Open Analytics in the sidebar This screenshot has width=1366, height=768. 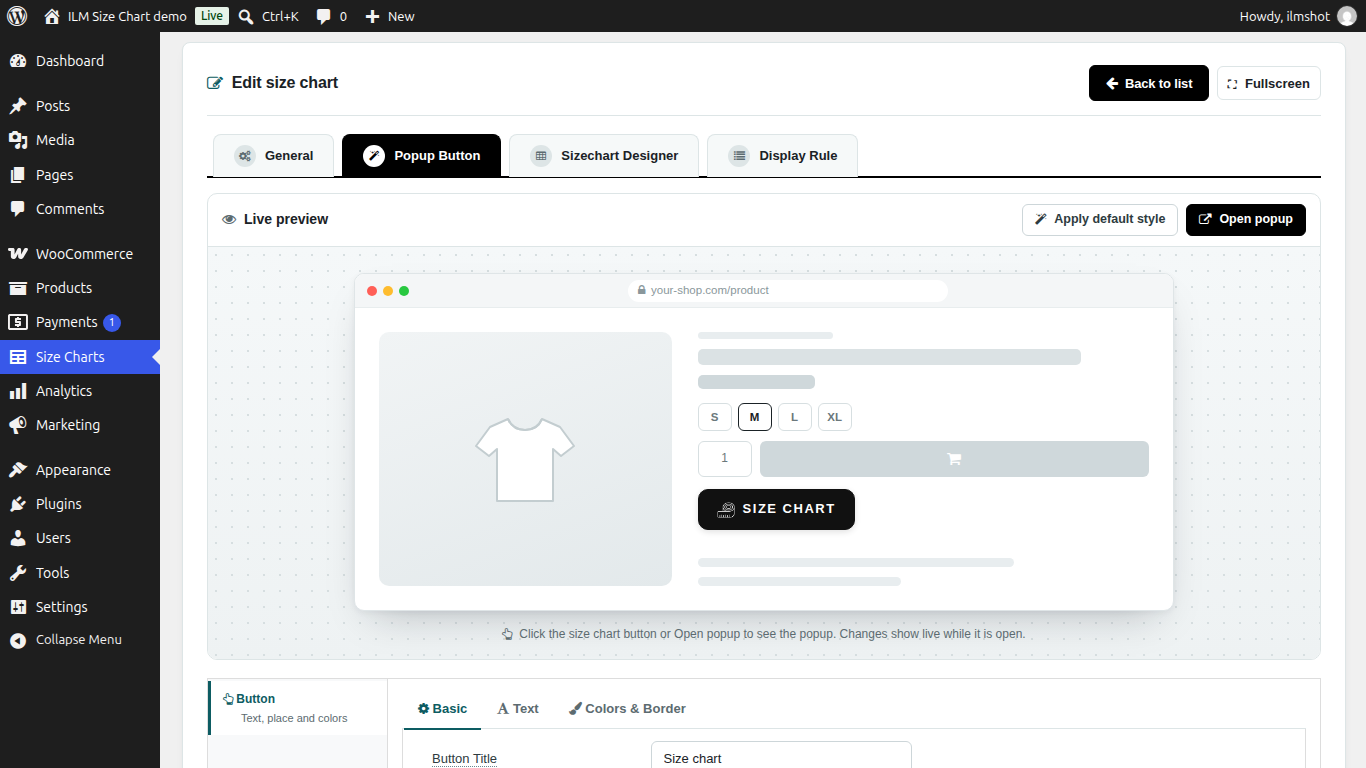point(80,391)
